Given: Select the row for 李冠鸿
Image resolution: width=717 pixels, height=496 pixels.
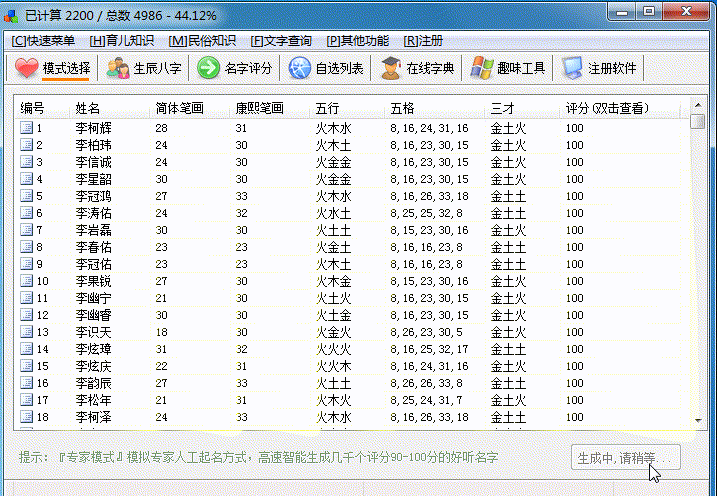Looking at the screenshot, I should coord(94,196).
